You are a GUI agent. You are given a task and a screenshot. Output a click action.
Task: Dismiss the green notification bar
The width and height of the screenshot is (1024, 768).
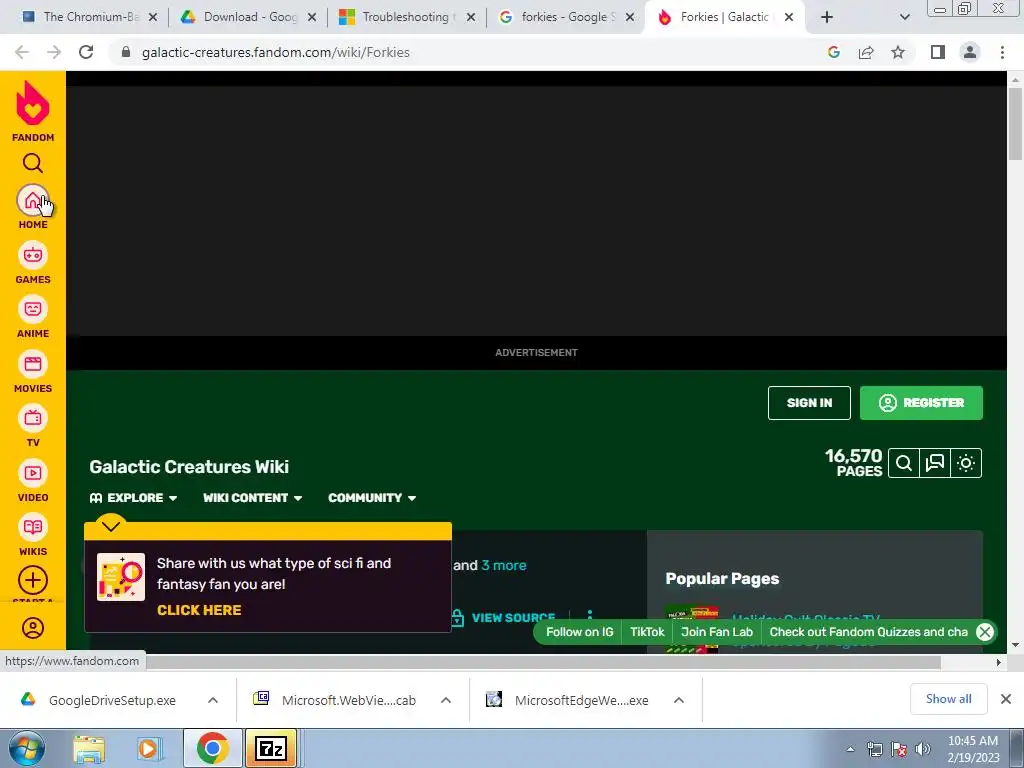click(985, 632)
